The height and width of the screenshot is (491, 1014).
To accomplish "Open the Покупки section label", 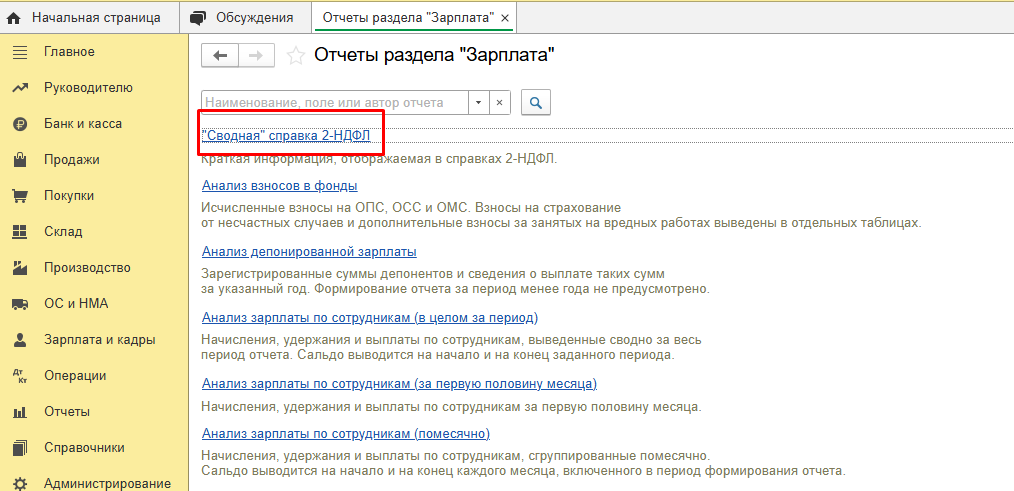I will [x=69, y=196].
